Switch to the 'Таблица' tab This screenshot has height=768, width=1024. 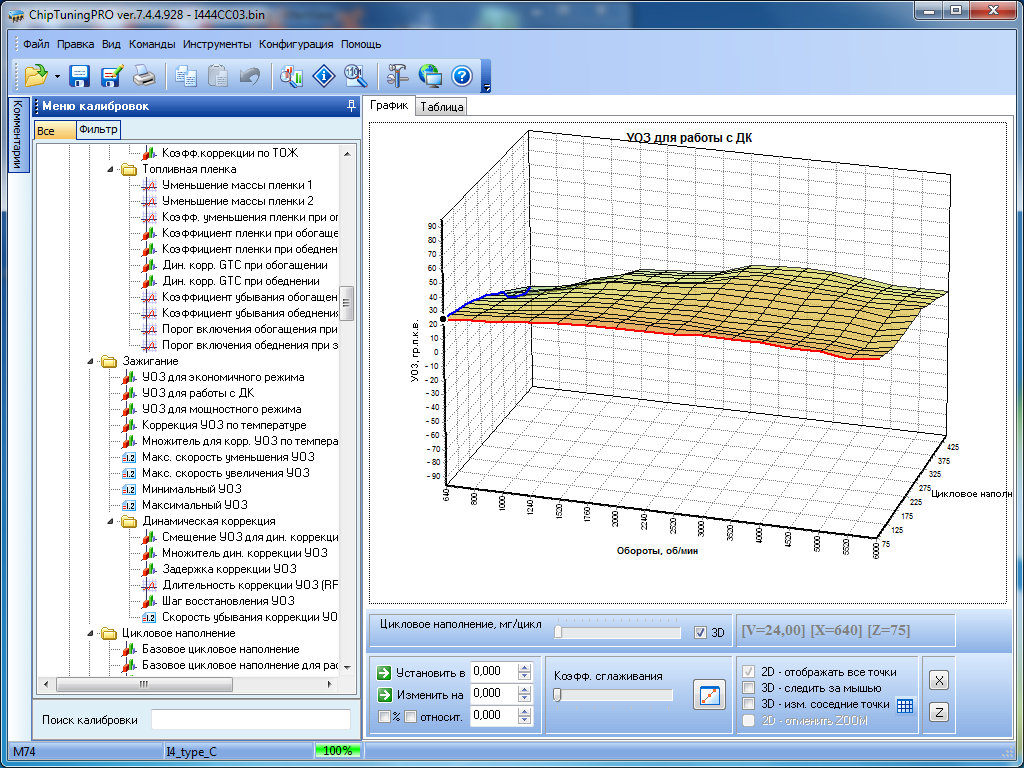[x=441, y=107]
